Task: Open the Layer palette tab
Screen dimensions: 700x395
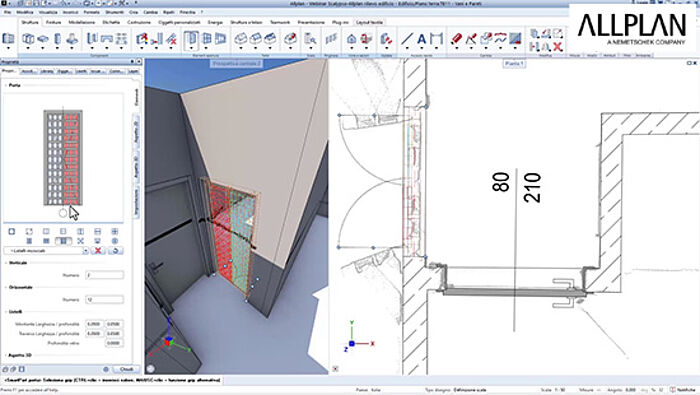Action: pos(133,71)
